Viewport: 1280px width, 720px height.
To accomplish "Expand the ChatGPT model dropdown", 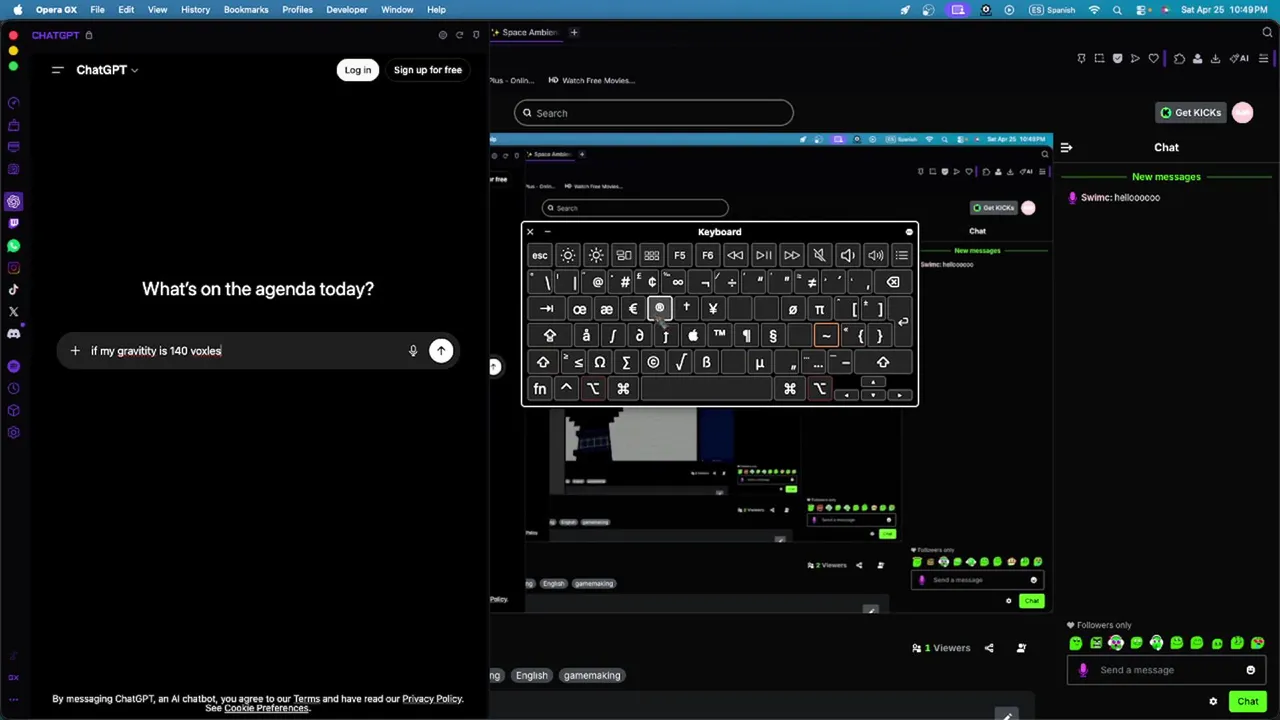I will [x=107, y=70].
